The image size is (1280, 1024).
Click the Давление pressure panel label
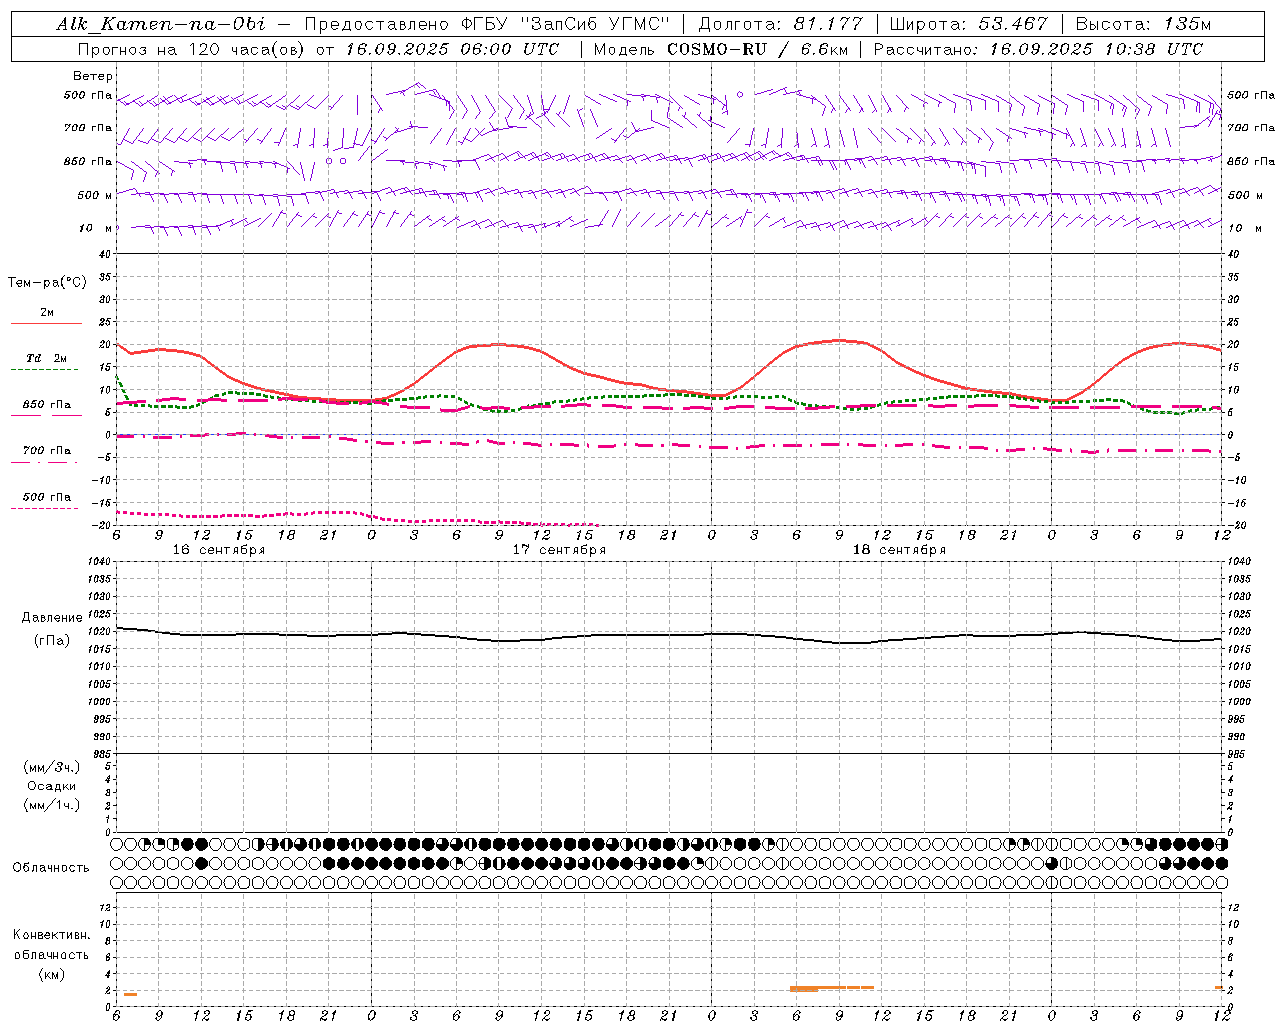point(52,618)
